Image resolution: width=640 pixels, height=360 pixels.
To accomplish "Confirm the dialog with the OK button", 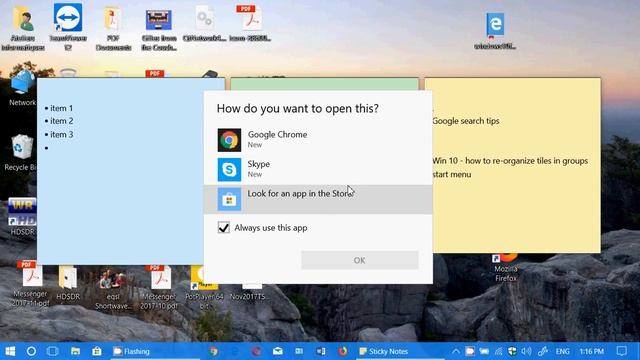I will [360, 260].
